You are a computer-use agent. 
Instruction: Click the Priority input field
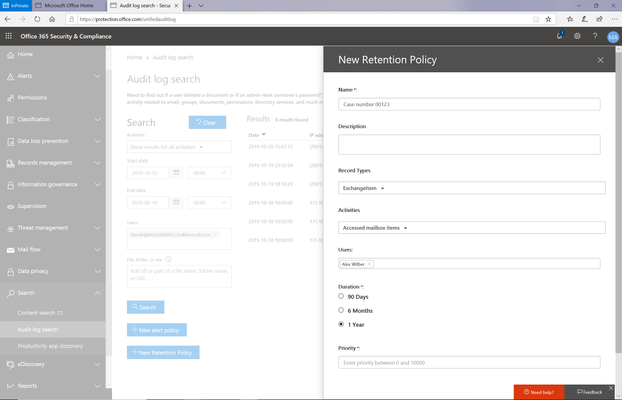(469, 362)
